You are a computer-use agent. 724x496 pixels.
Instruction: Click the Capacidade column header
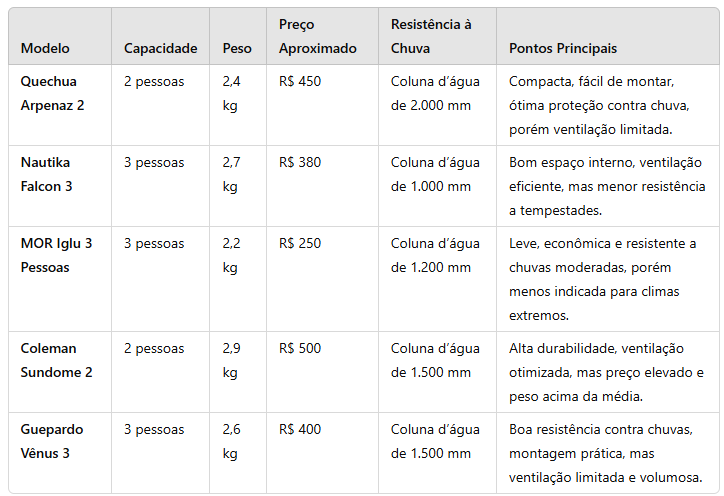tap(160, 48)
